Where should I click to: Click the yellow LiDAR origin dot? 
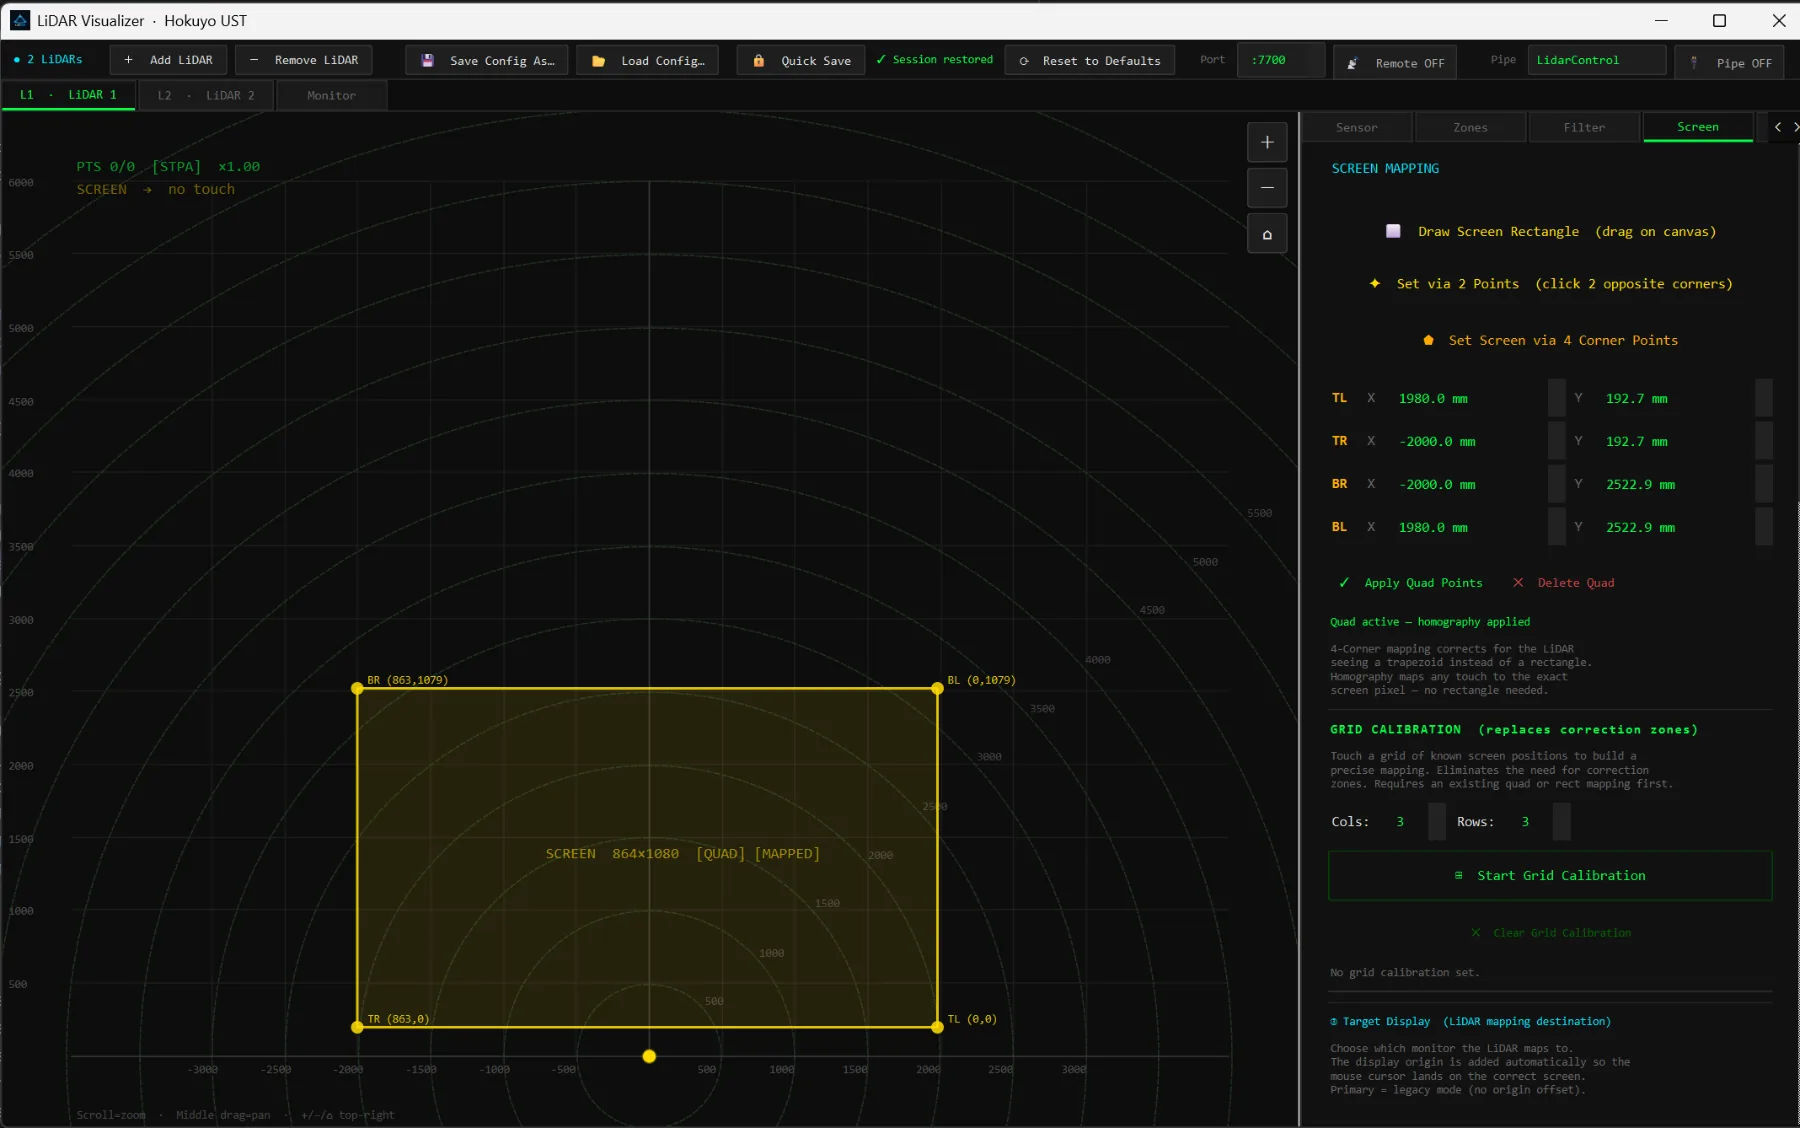pyautogui.click(x=649, y=1056)
